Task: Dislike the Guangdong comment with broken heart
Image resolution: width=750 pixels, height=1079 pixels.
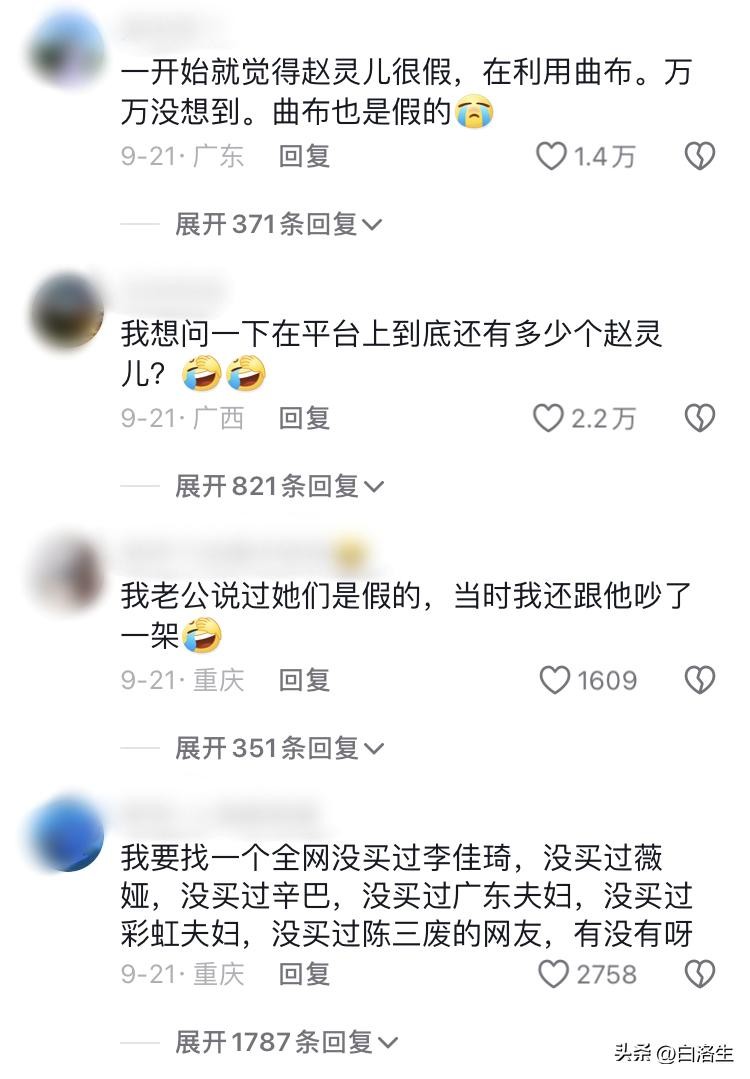Action: 700,156
